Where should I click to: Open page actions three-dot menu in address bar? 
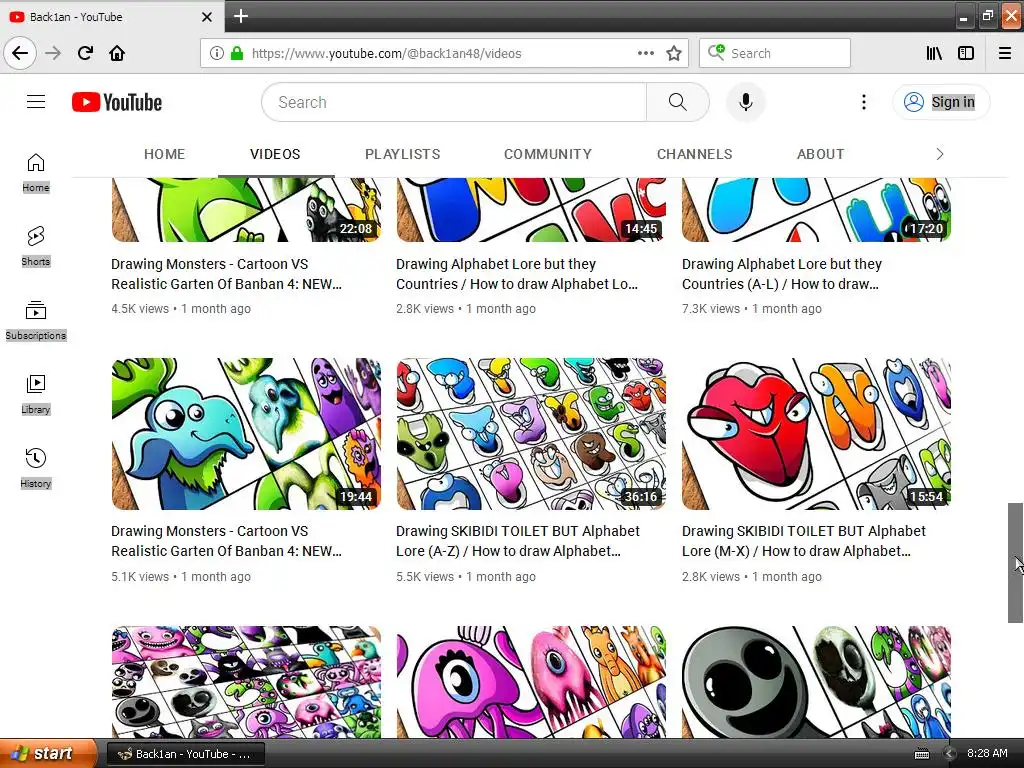(645, 53)
